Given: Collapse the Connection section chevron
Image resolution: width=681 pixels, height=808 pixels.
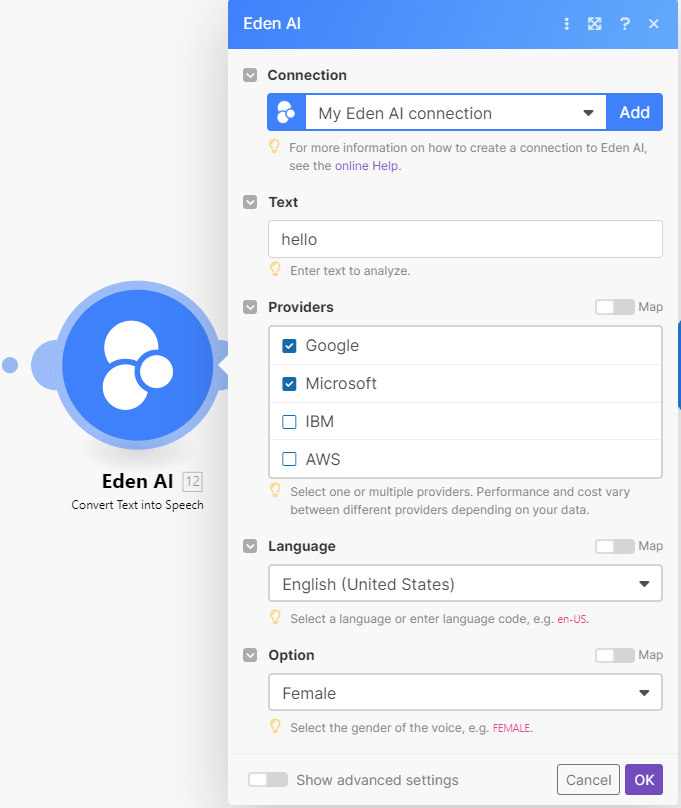Looking at the screenshot, I should pos(250,75).
